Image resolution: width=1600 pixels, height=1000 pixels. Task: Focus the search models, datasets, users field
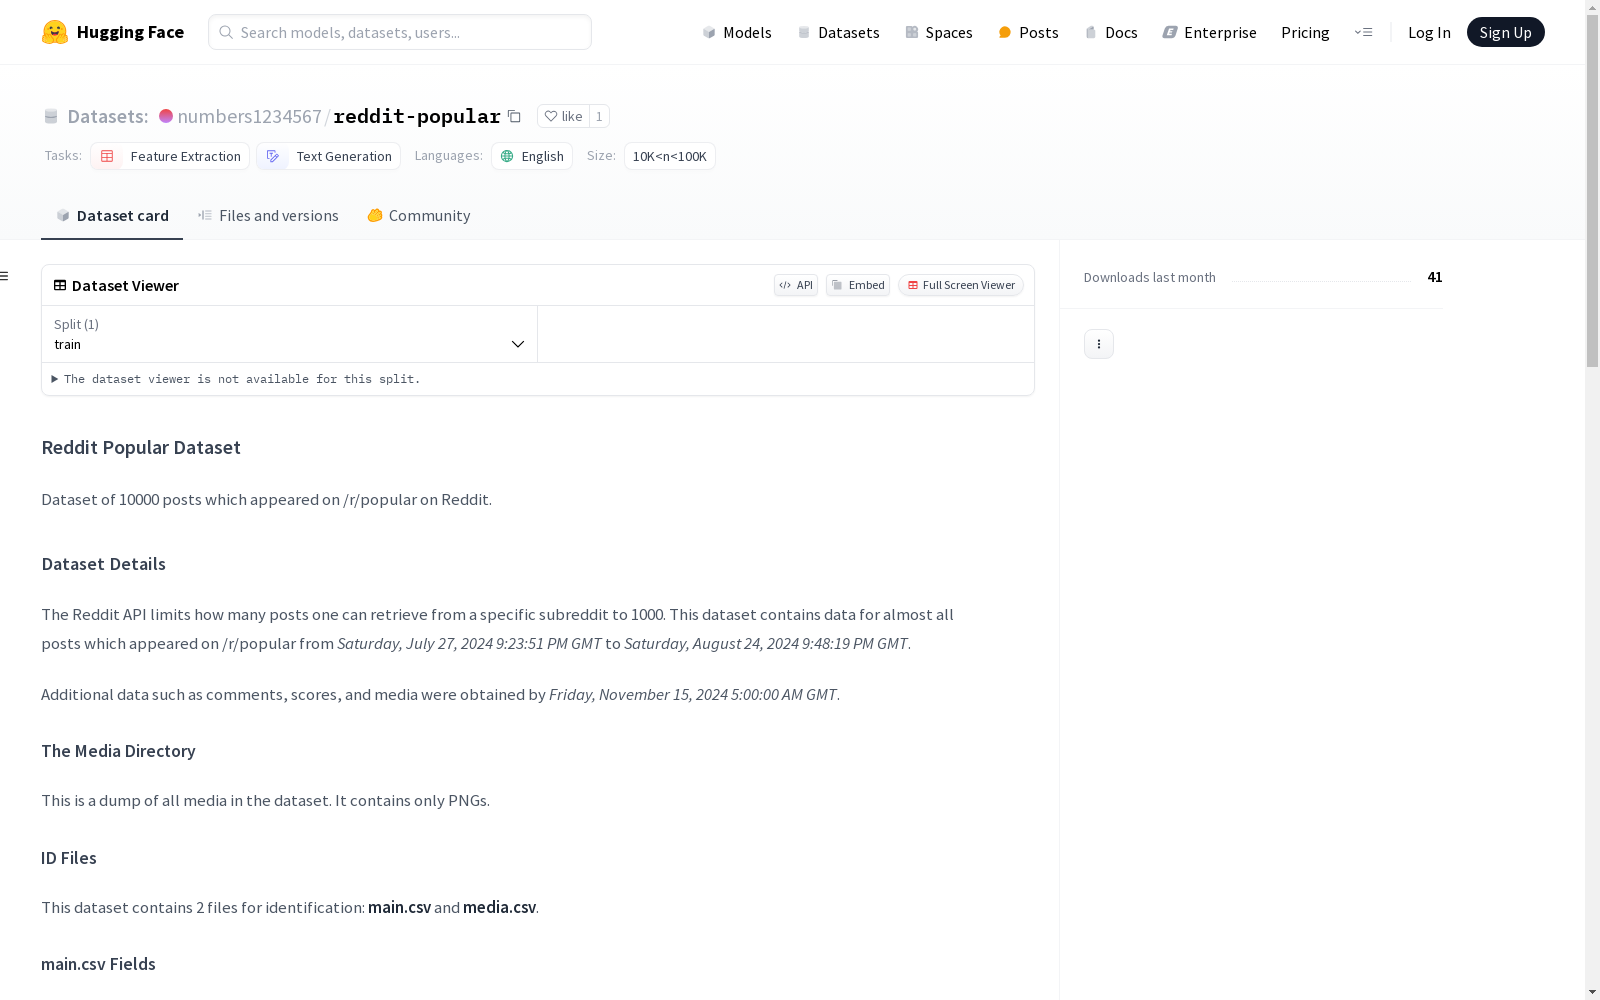400,32
